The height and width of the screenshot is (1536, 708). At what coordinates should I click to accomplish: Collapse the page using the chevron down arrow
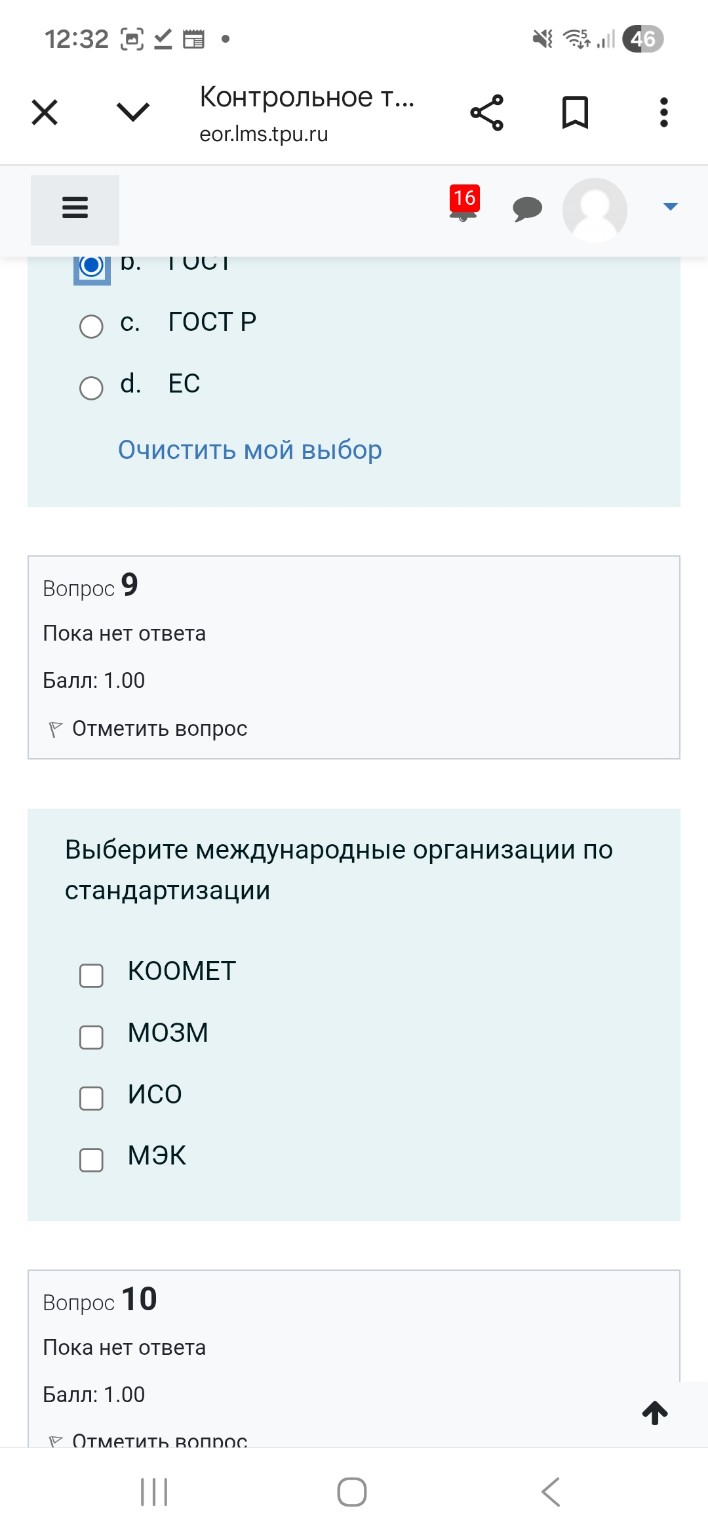click(132, 111)
